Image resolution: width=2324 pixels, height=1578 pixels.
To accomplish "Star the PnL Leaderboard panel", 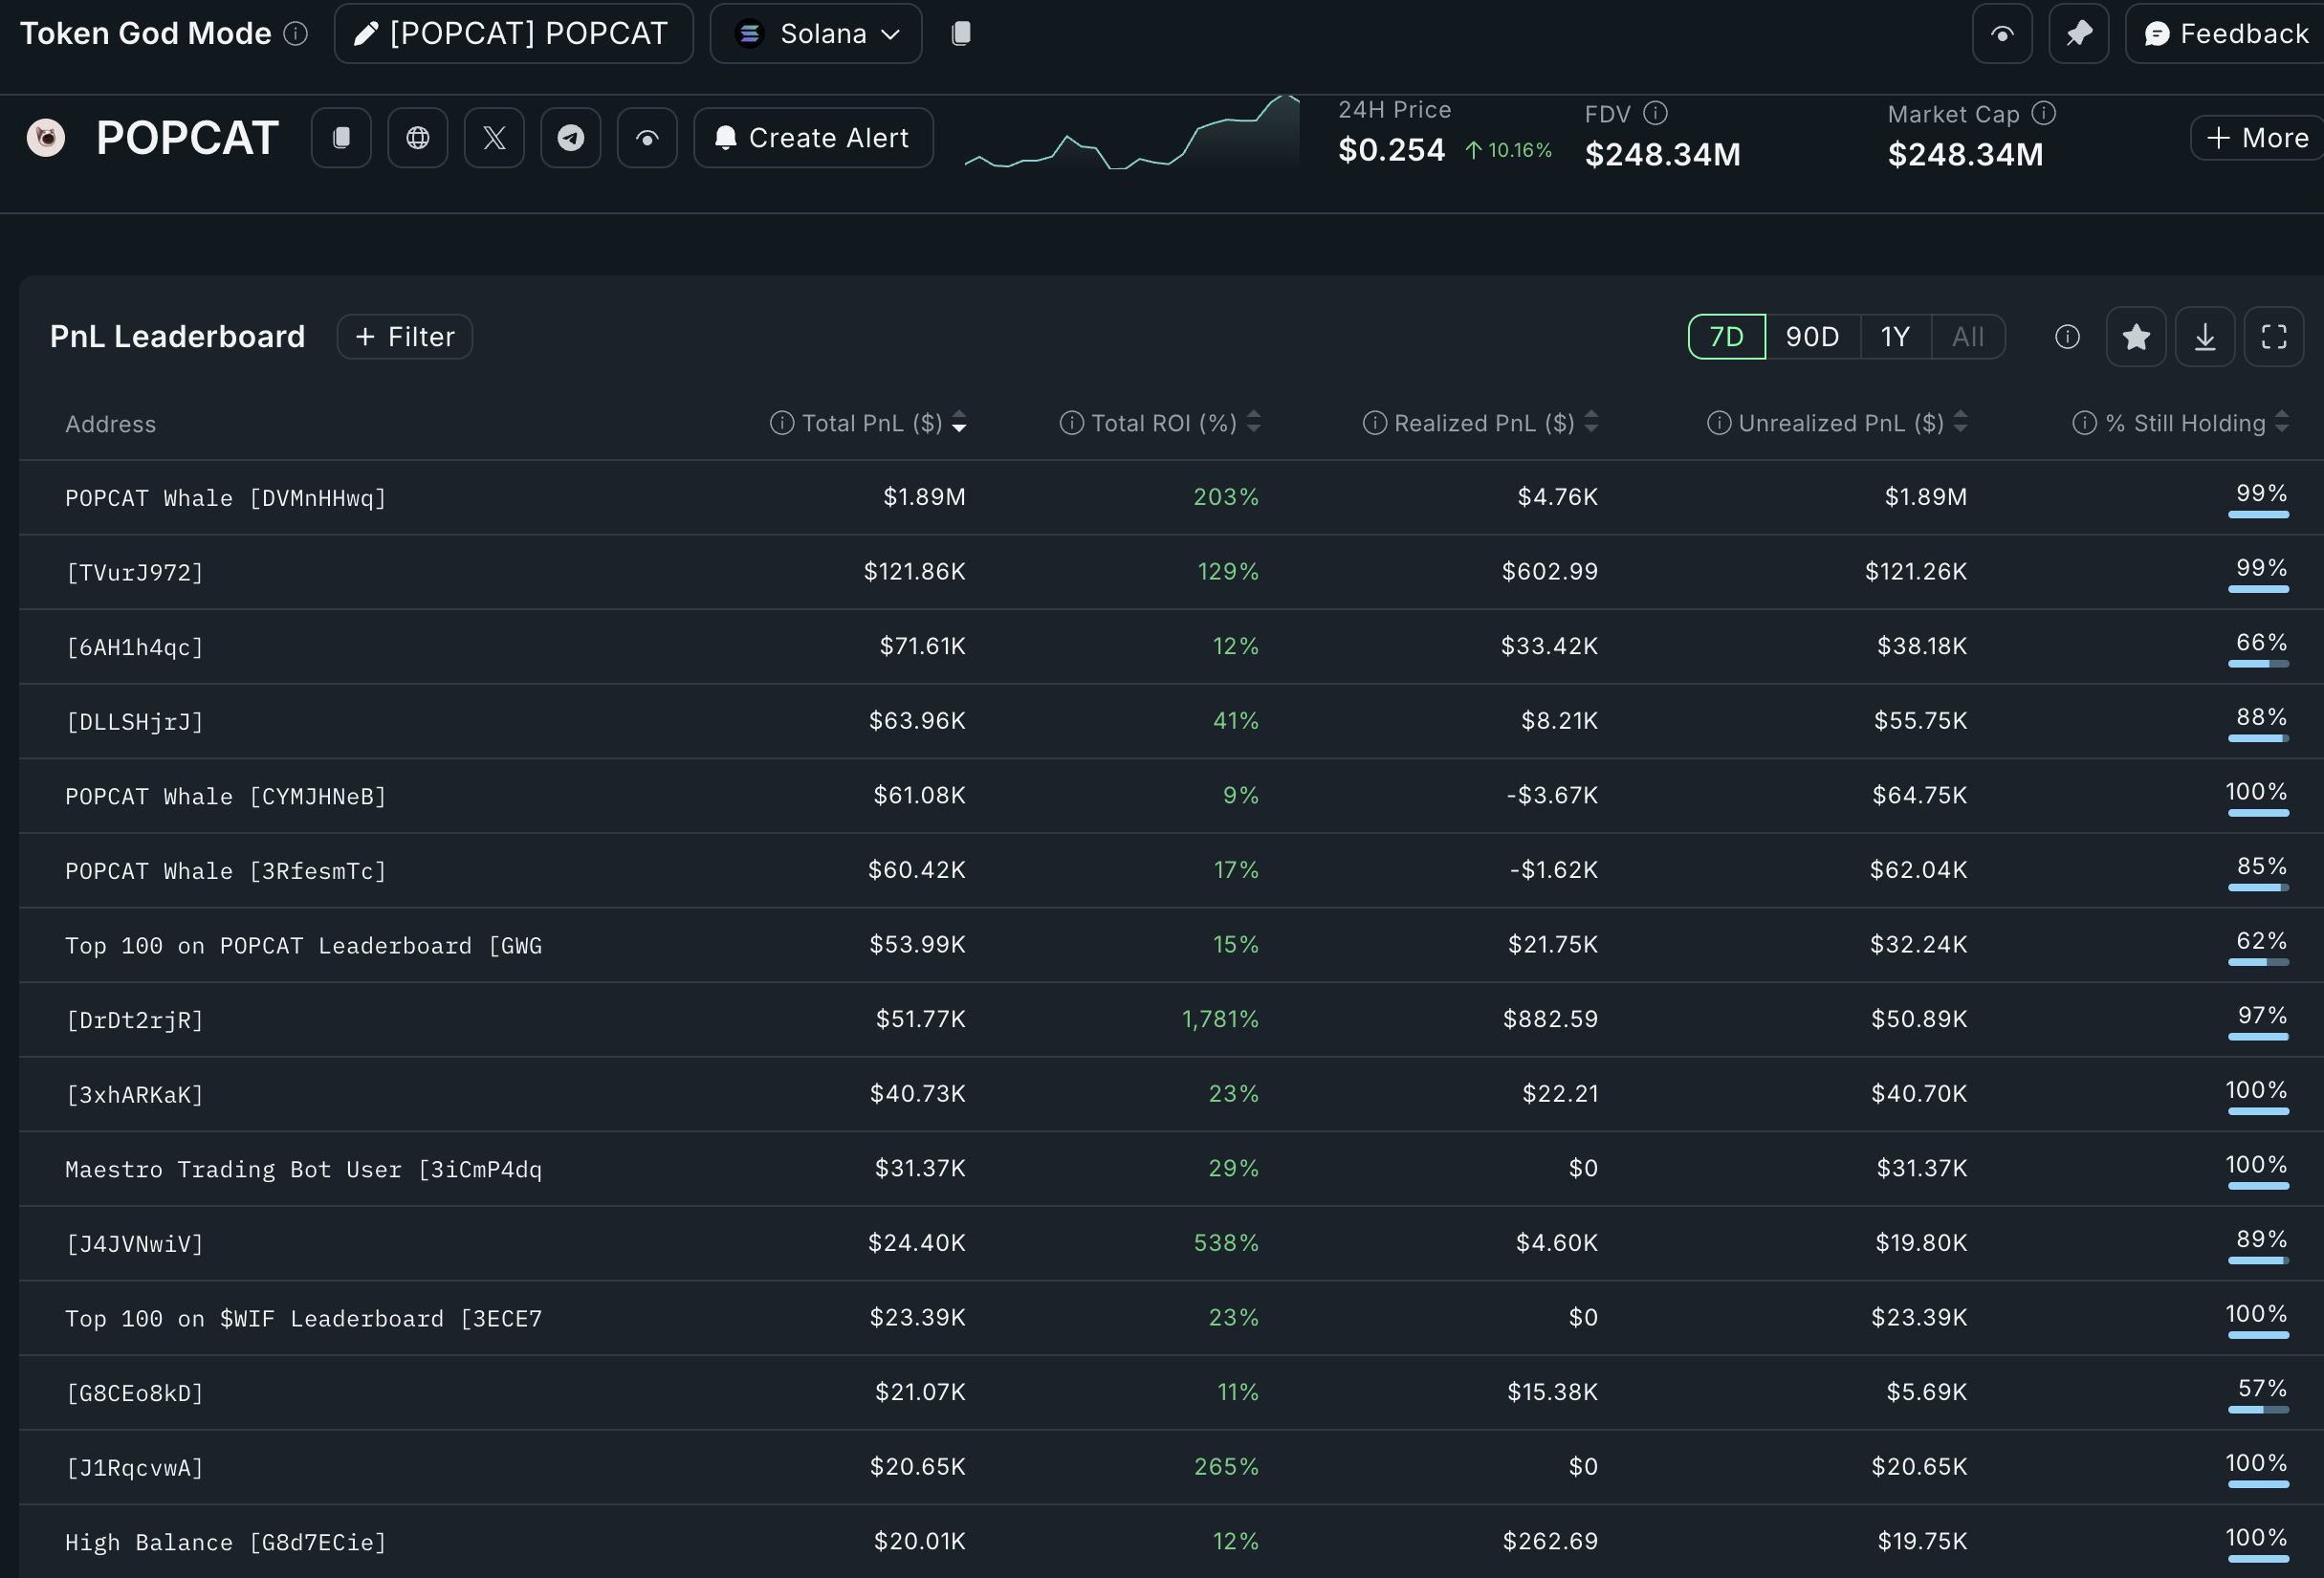I will (x=2135, y=337).
